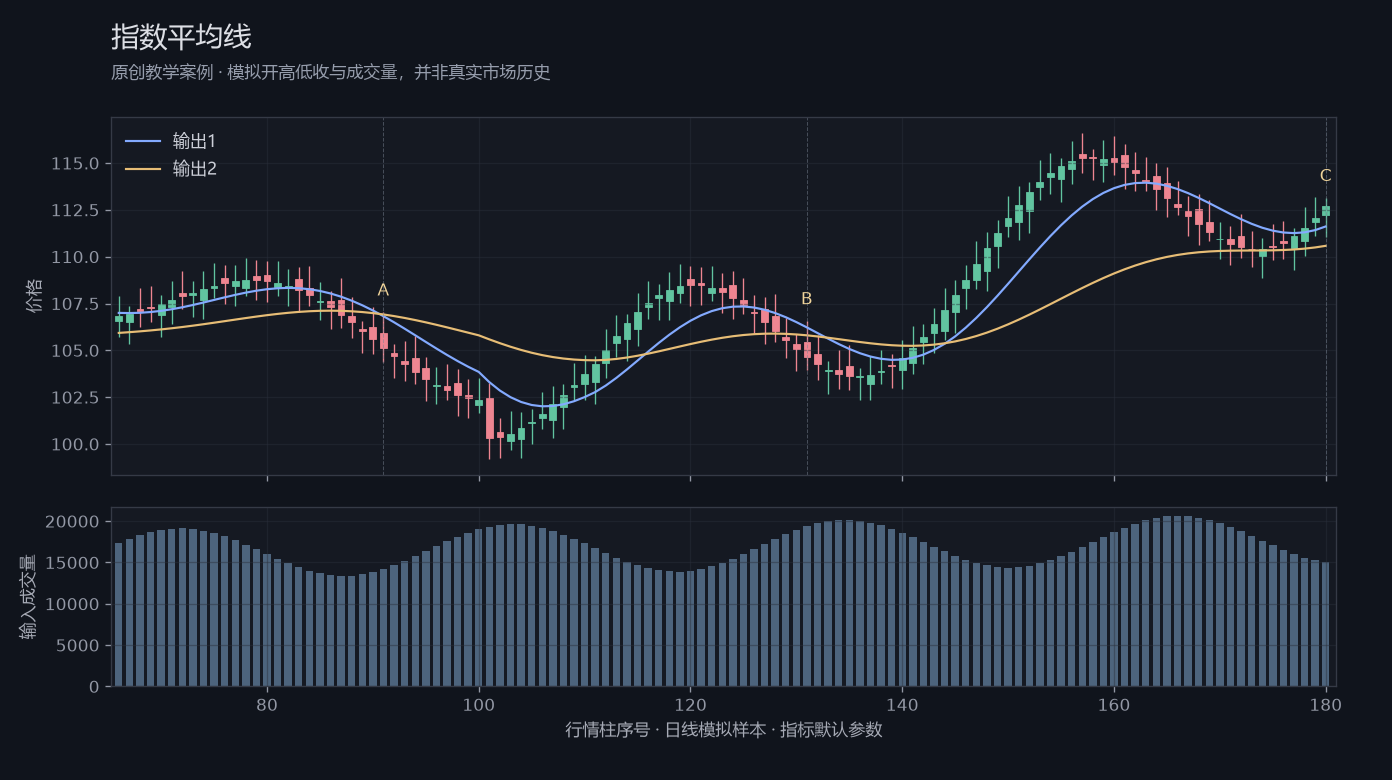Click x-axis tick label 160

click(1114, 703)
